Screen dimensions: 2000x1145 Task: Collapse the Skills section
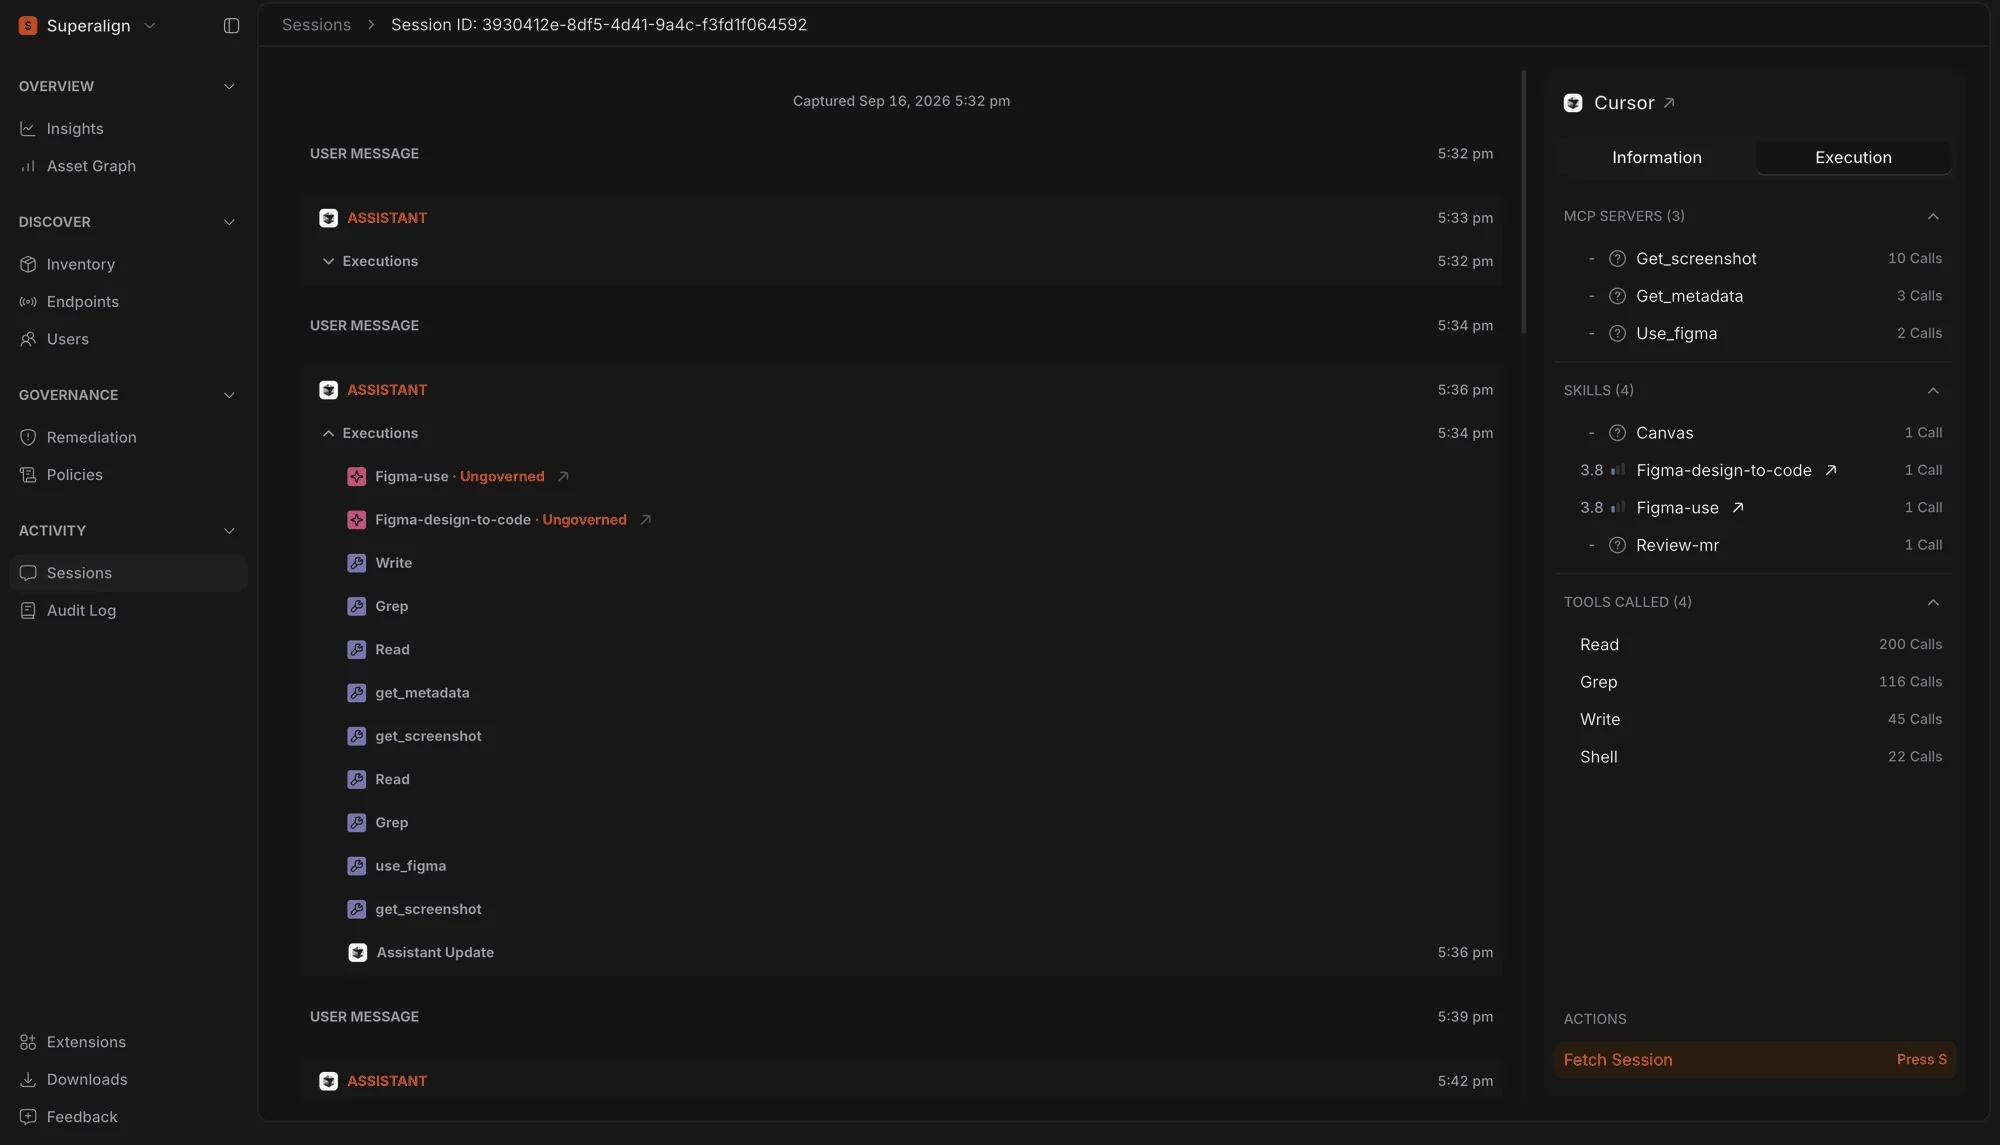click(1933, 391)
